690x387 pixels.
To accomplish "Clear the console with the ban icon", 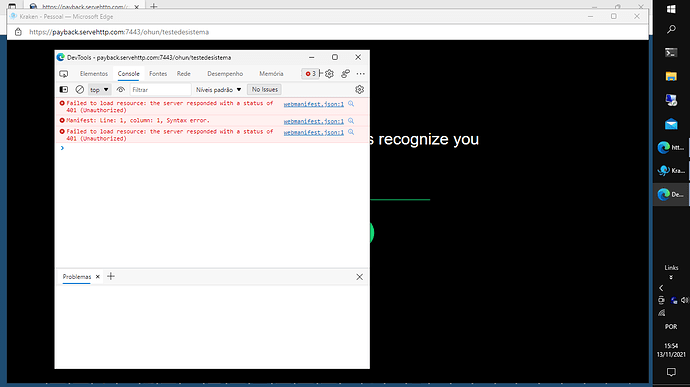I will (x=80, y=90).
